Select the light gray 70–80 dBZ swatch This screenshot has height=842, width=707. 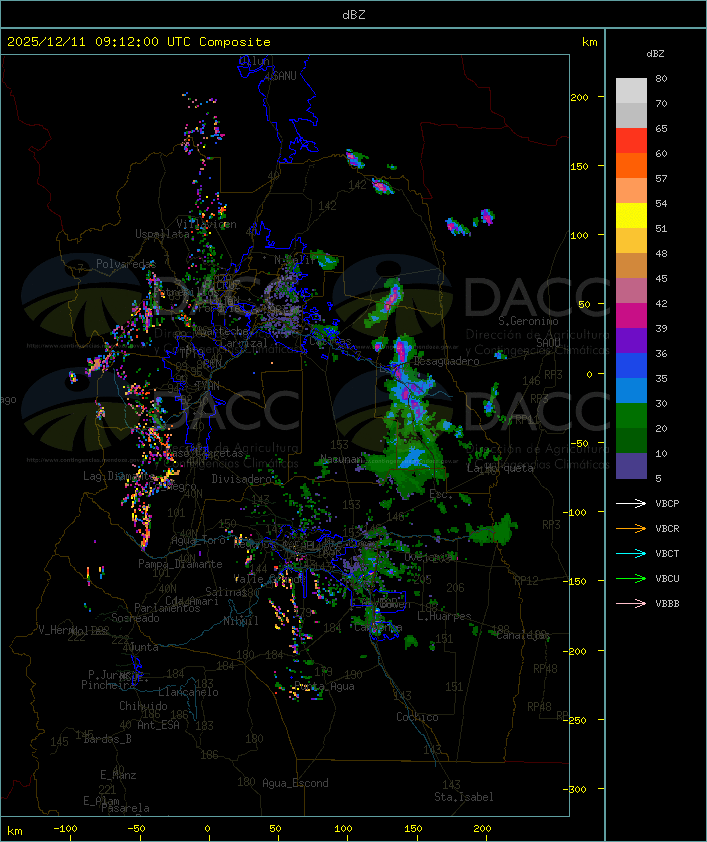point(631,91)
